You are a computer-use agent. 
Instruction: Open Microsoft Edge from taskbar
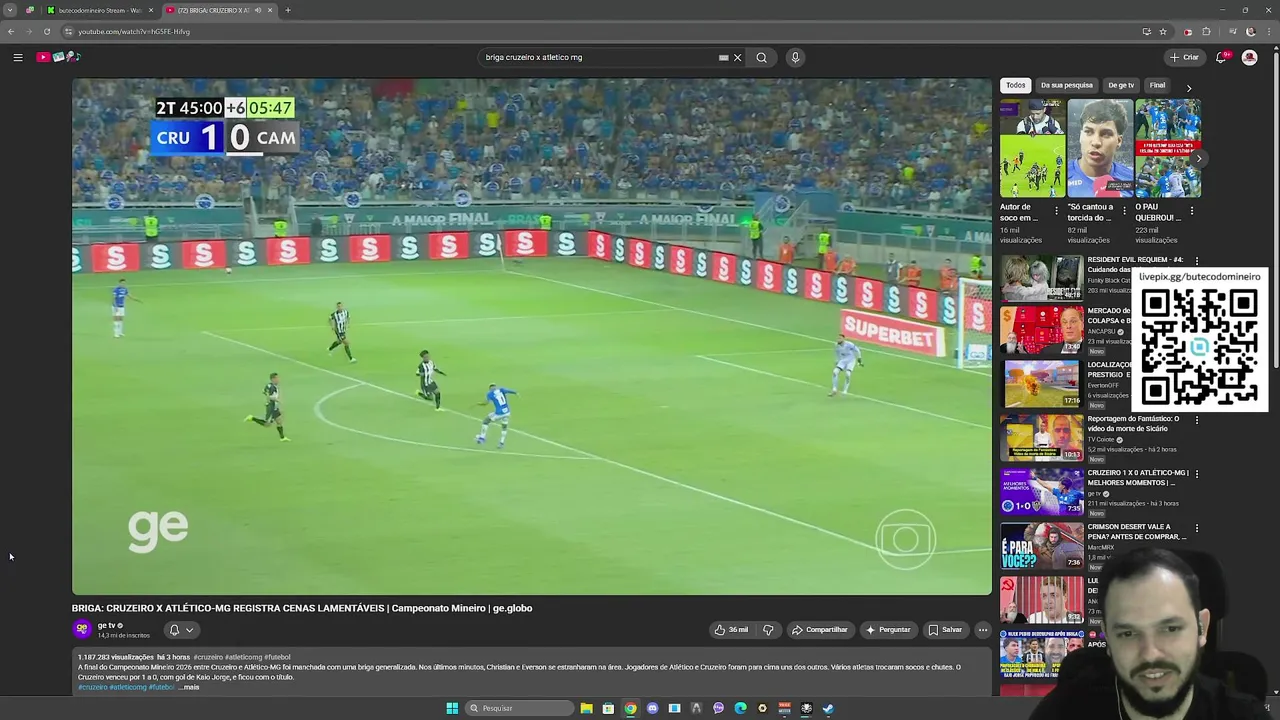pos(740,708)
